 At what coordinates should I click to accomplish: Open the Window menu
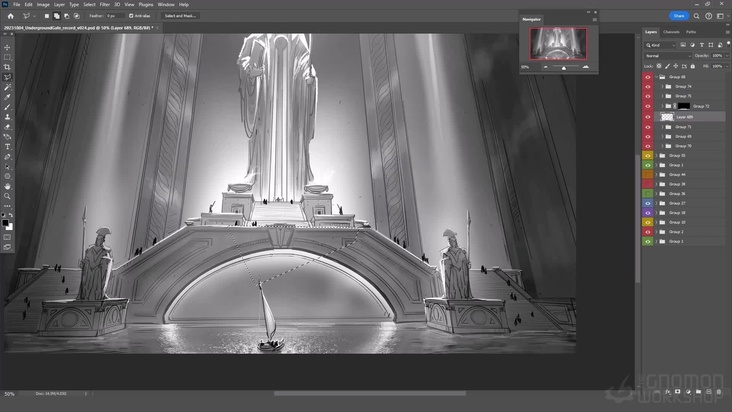[166, 4]
